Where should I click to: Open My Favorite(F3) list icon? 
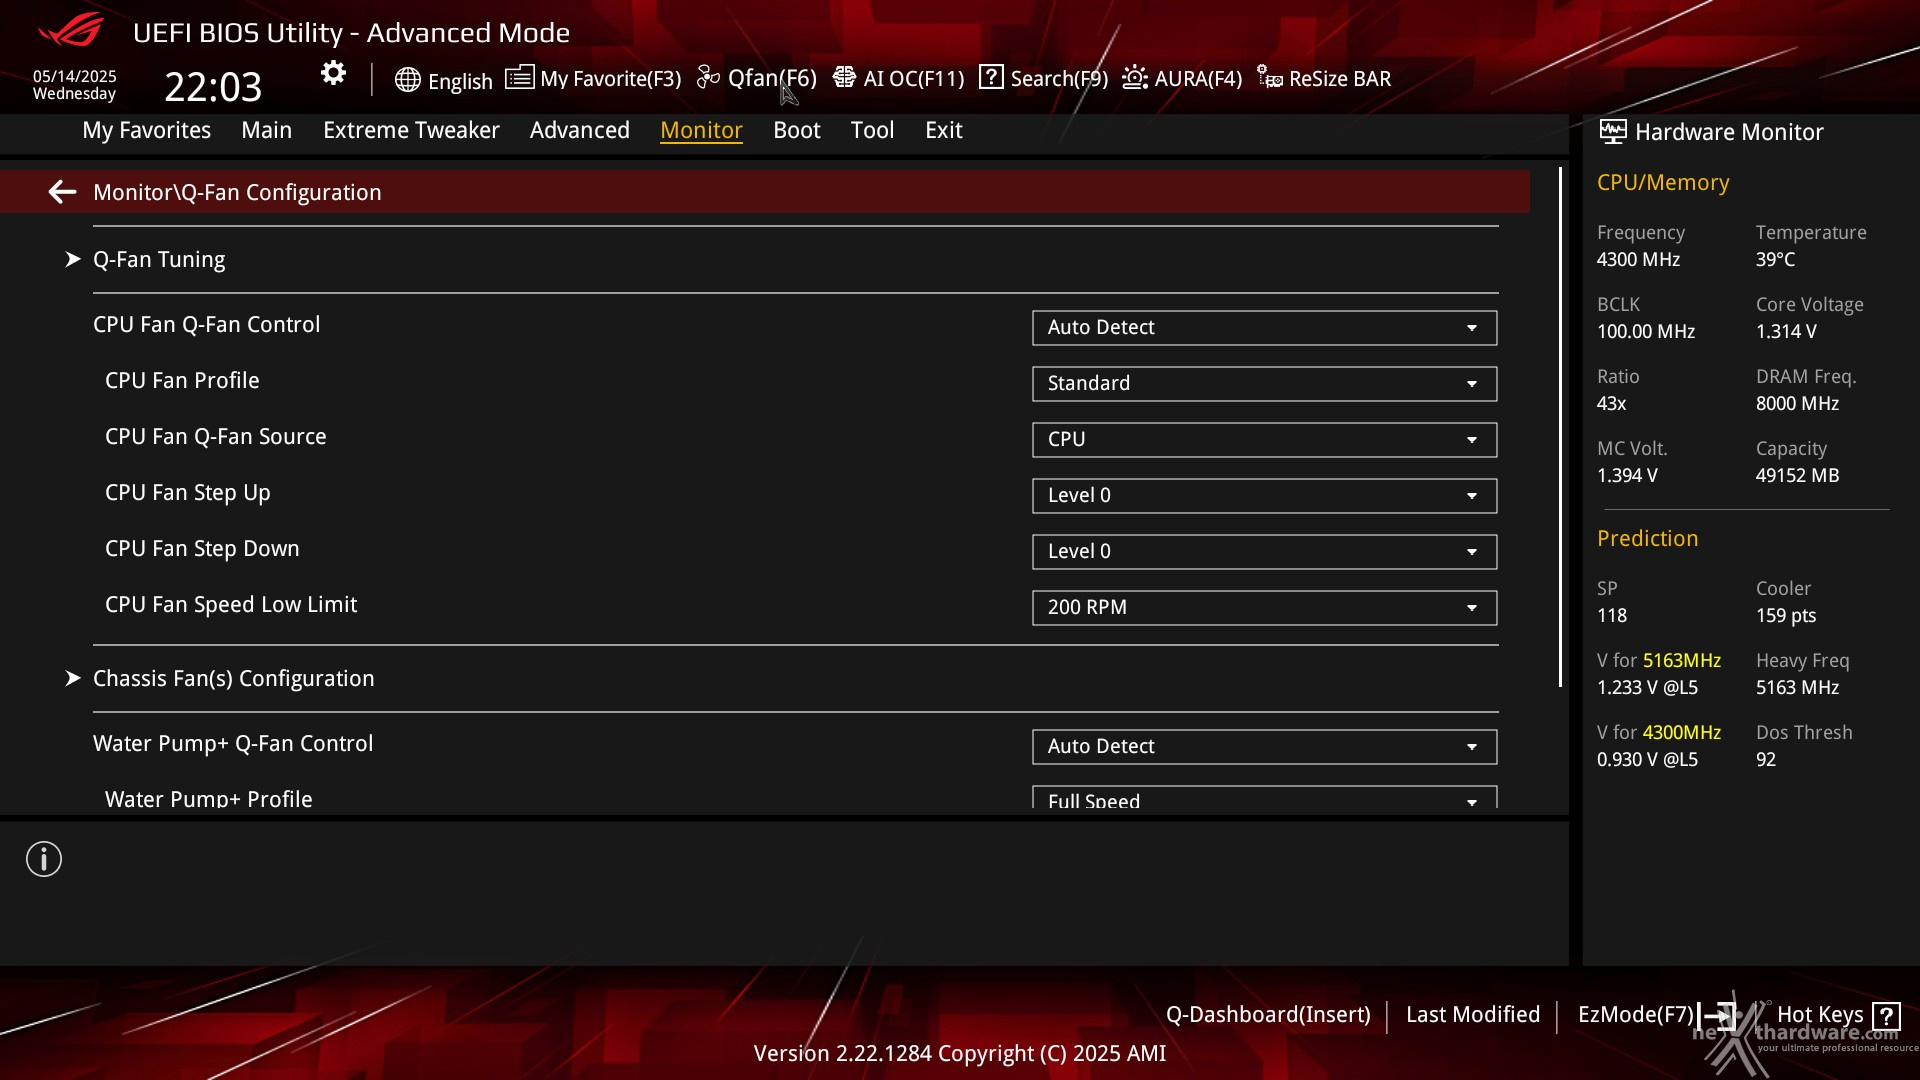tap(519, 77)
